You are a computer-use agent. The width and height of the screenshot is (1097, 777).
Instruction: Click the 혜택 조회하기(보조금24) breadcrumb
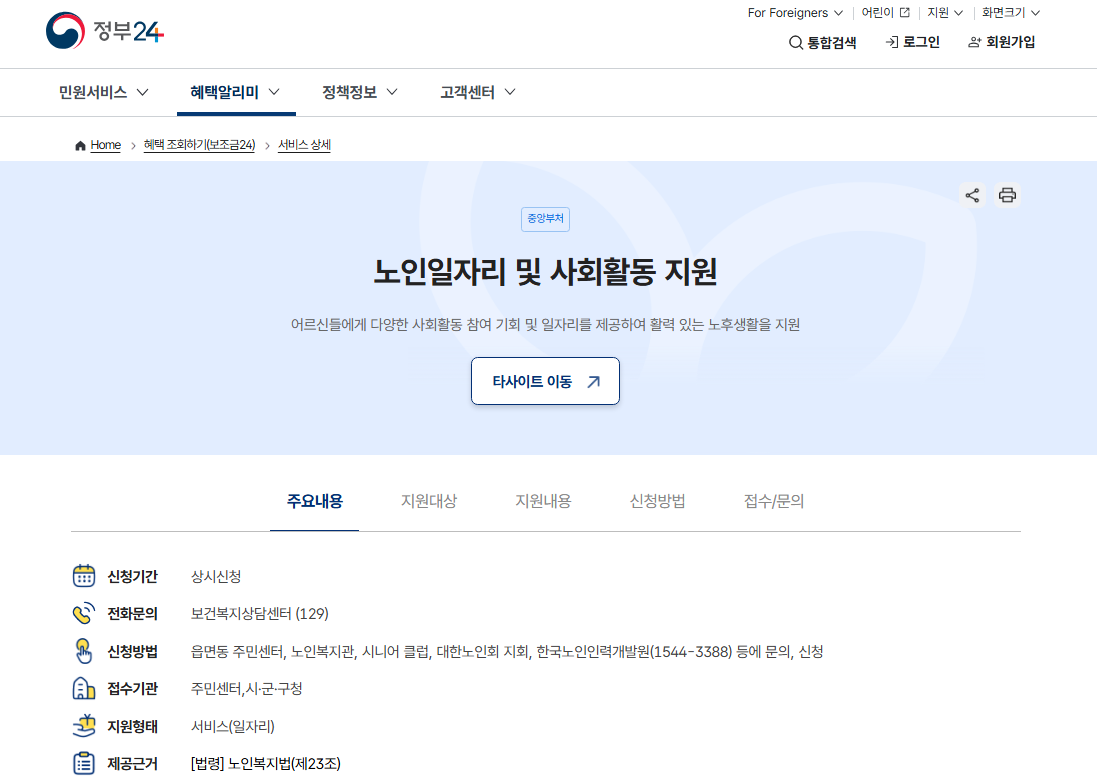[199, 145]
